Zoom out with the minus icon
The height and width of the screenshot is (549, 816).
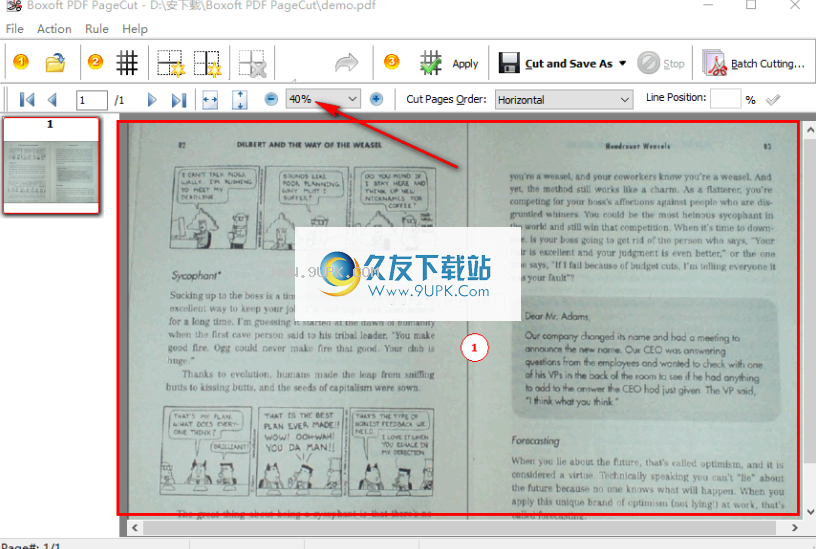[x=271, y=99]
